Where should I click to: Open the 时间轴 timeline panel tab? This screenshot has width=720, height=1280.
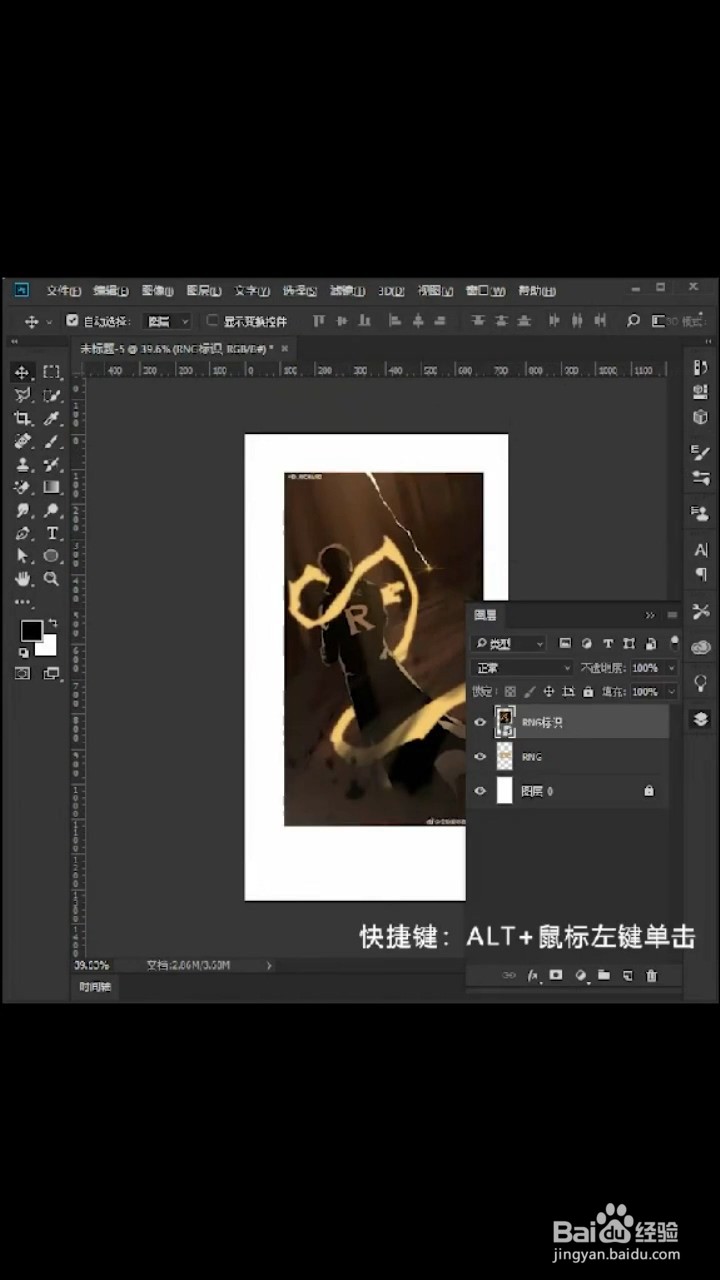96,987
